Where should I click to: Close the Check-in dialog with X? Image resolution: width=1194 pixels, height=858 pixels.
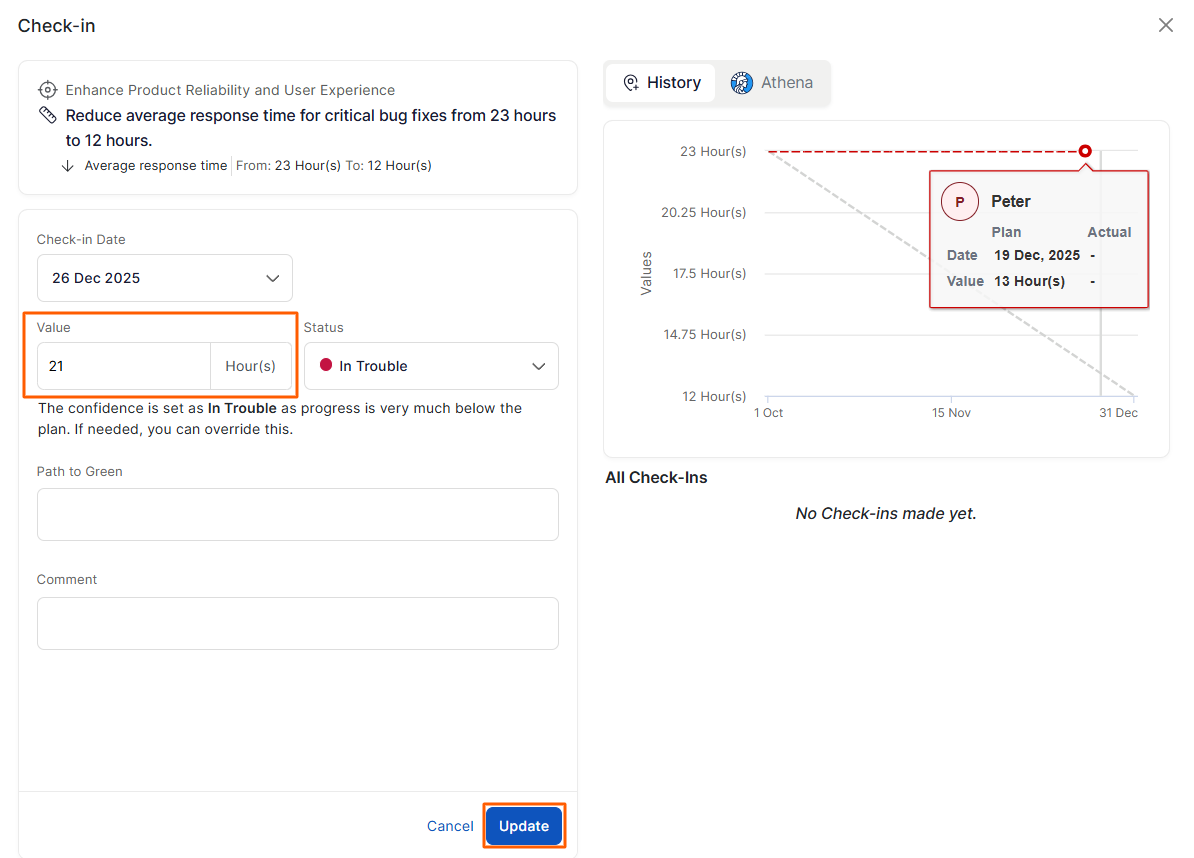(x=1165, y=25)
